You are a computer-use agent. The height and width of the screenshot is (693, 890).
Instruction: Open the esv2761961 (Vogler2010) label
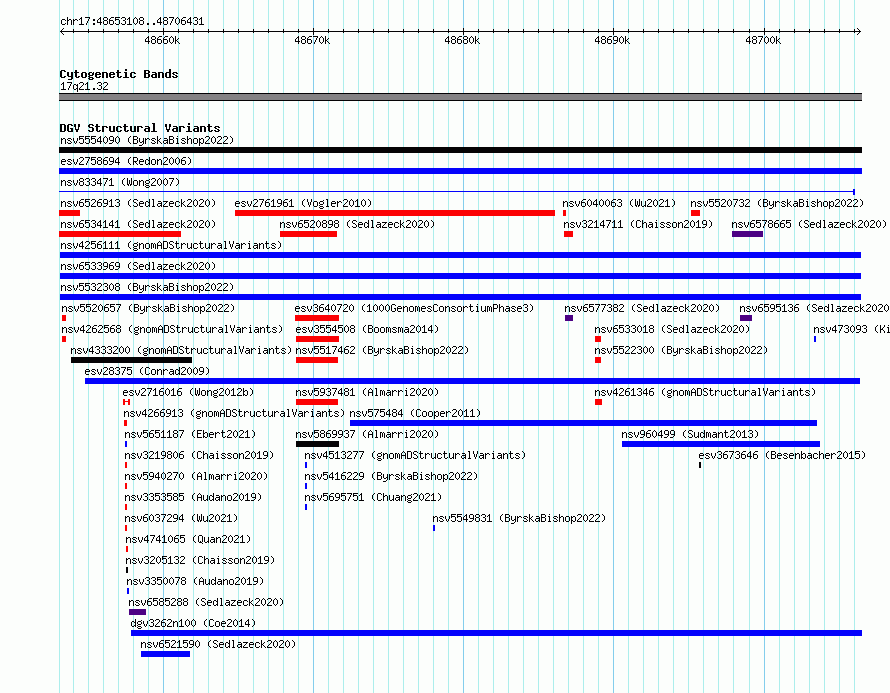303,203
